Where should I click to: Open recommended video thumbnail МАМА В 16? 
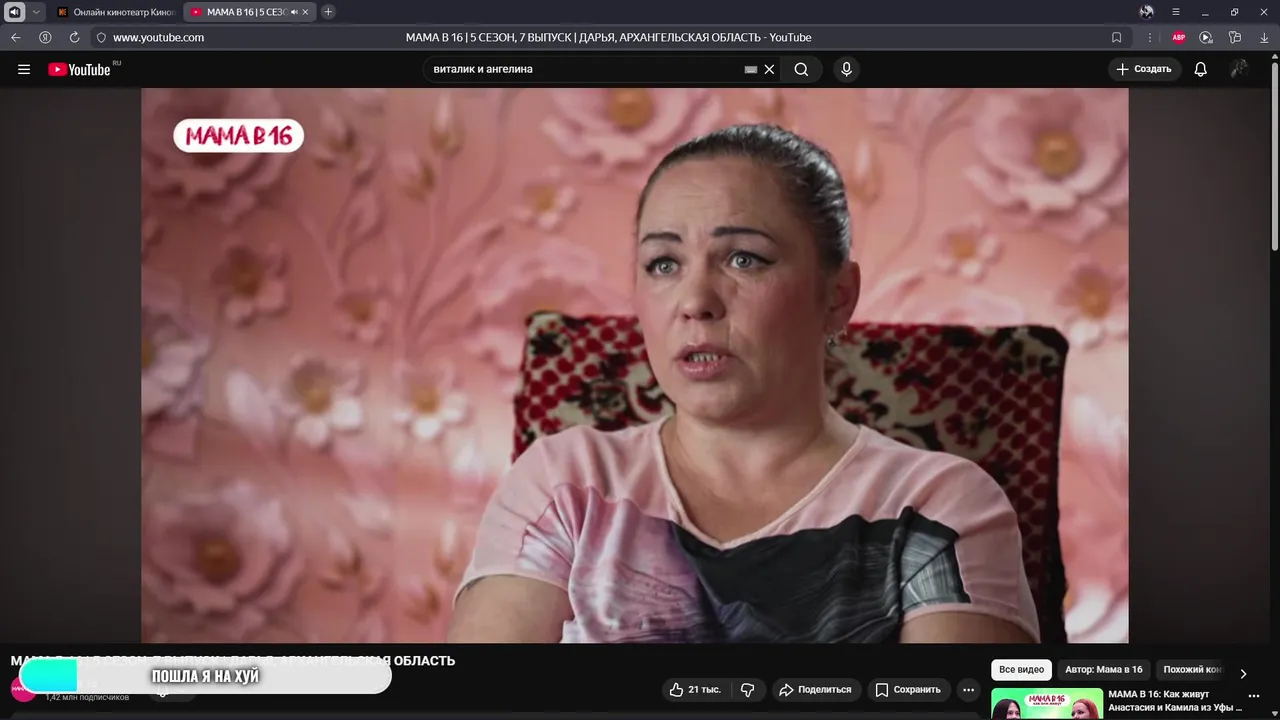point(1047,704)
